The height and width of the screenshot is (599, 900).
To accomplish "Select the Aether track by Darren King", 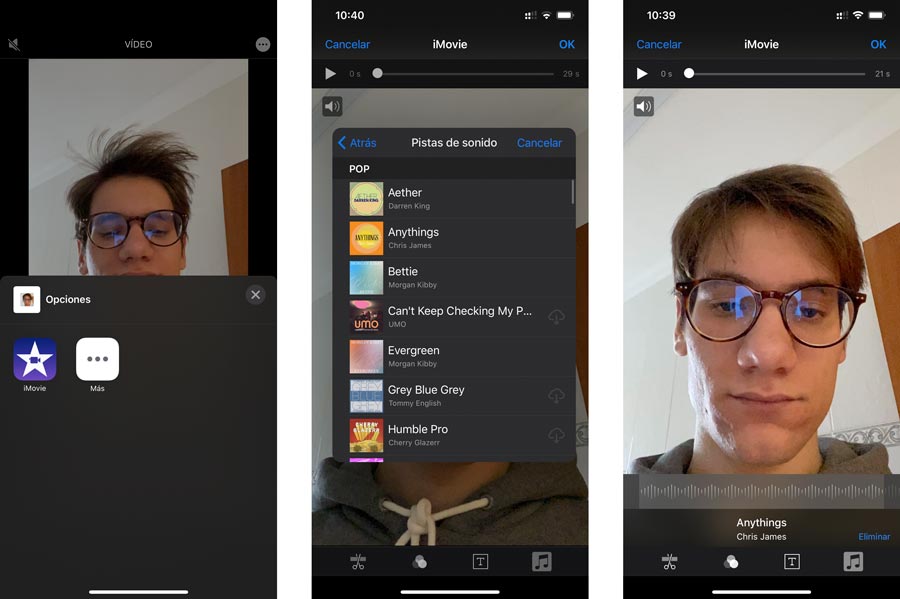I will pos(454,199).
